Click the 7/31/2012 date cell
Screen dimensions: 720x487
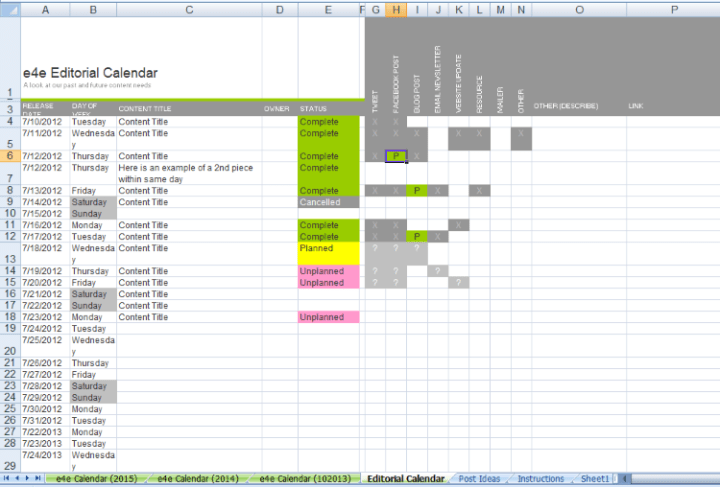(45, 420)
